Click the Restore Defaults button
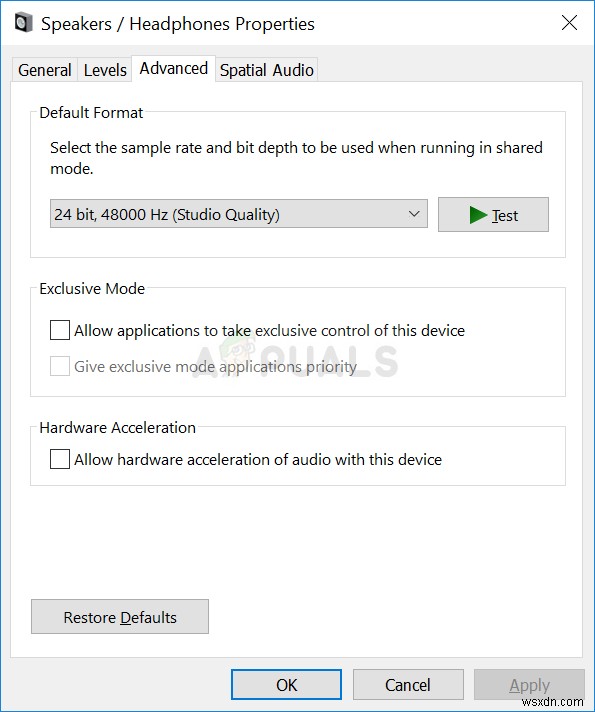This screenshot has width=595, height=712. [x=120, y=617]
